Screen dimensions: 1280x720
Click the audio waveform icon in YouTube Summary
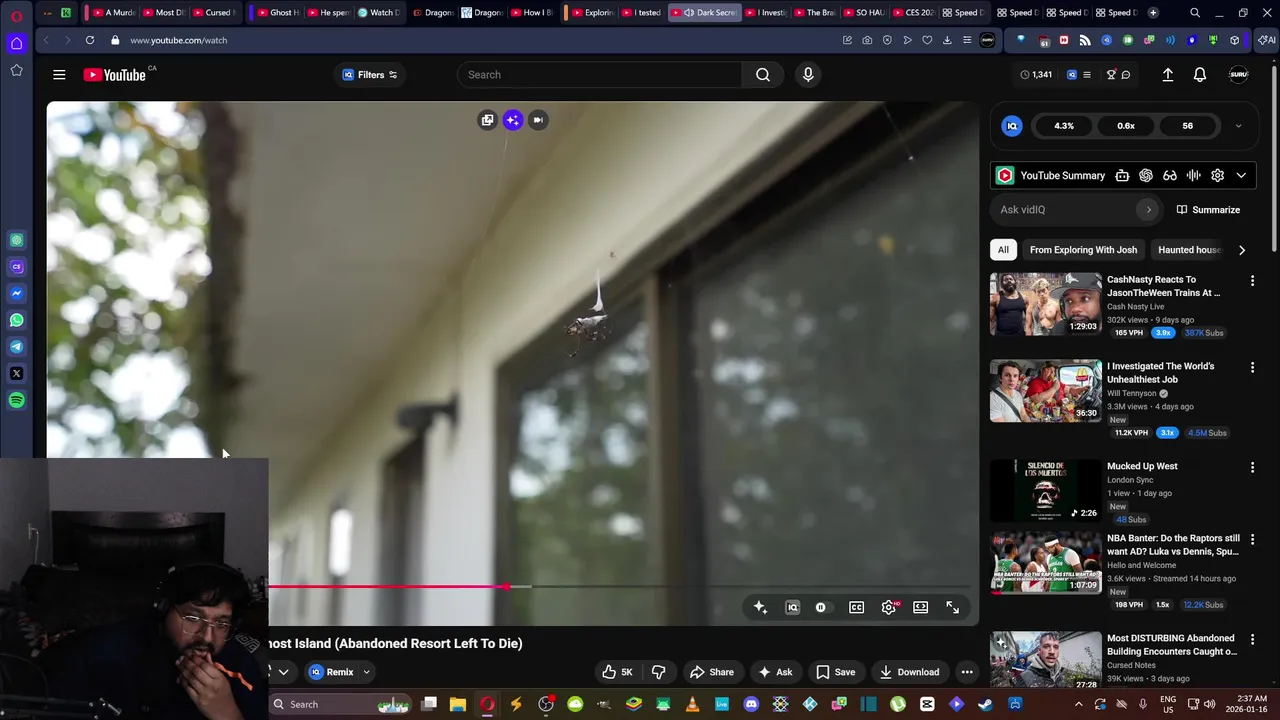[1193, 175]
